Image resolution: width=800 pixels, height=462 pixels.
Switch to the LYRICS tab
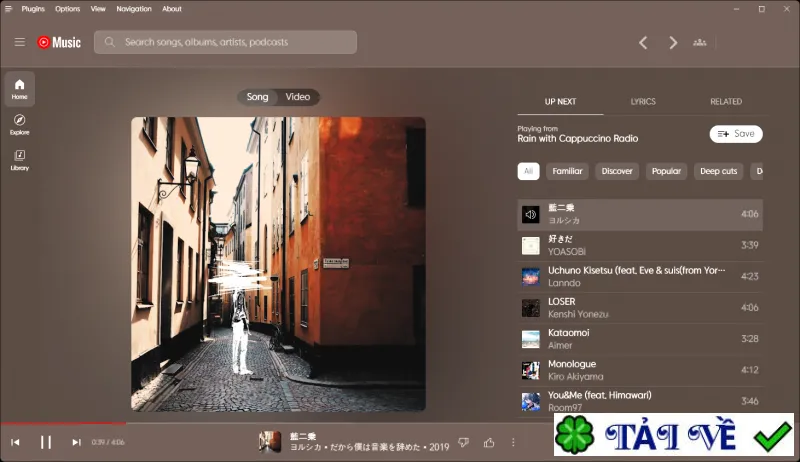click(643, 101)
